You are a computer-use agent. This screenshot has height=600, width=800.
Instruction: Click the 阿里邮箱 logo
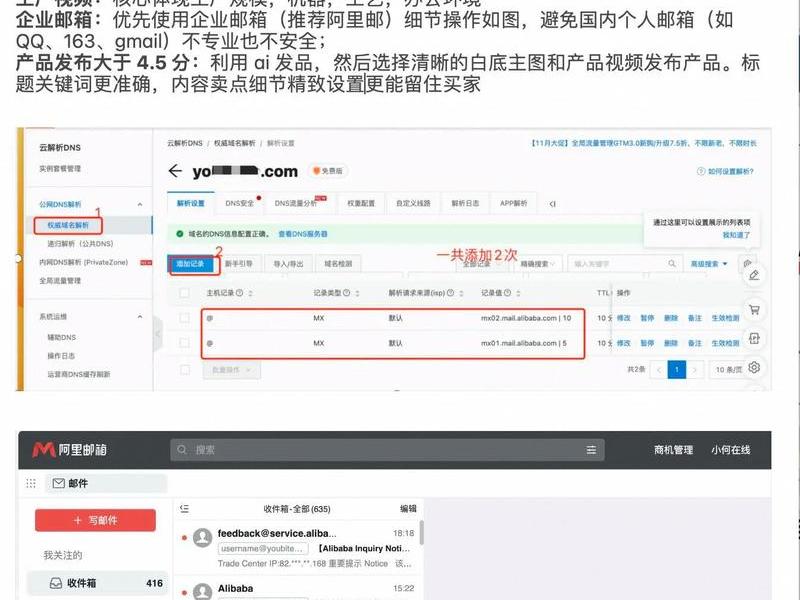[x=69, y=449]
